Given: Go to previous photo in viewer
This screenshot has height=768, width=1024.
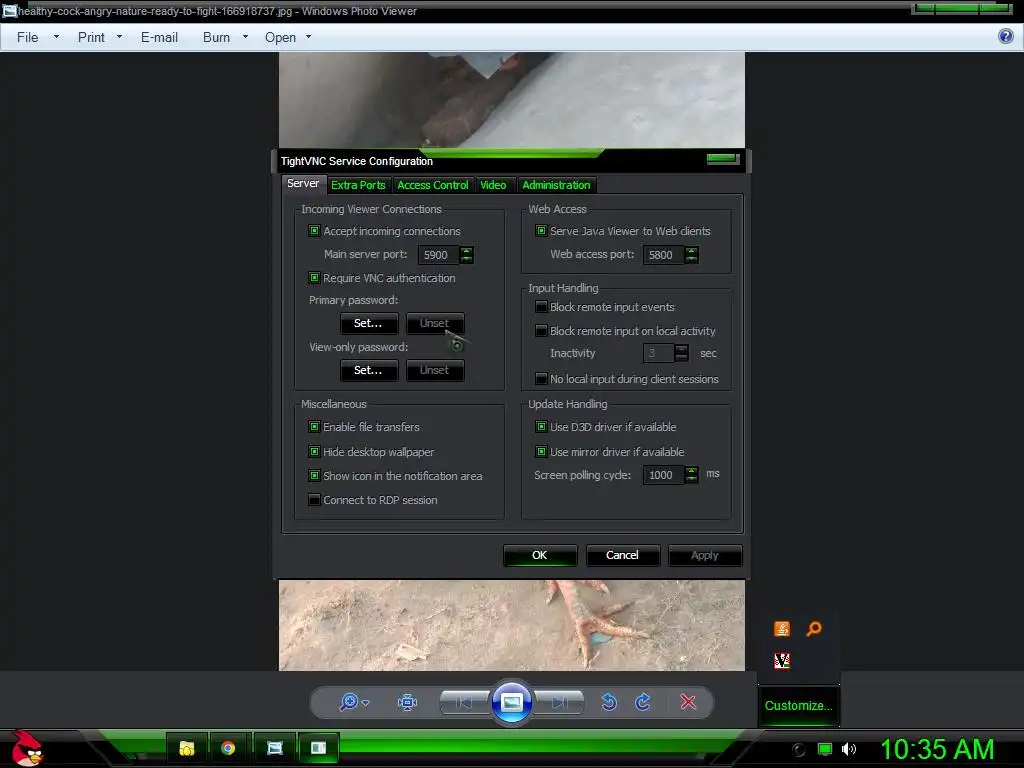Looking at the screenshot, I should point(465,703).
